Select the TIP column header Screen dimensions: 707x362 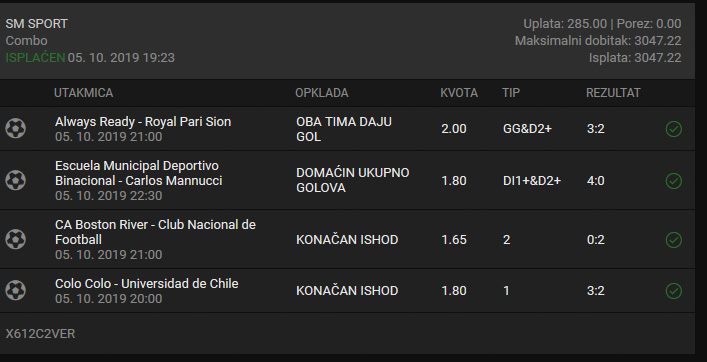[511, 93]
